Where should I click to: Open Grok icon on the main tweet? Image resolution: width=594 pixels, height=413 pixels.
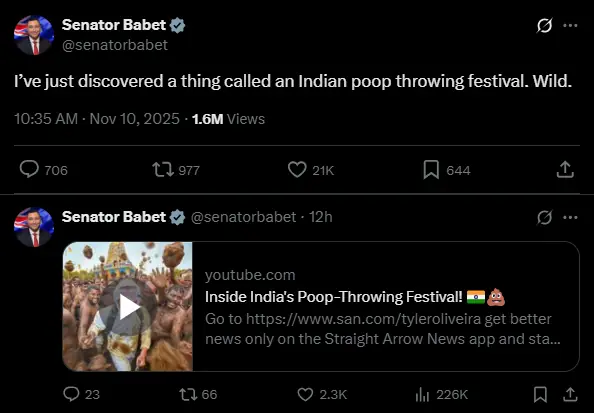click(x=544, y=25)
